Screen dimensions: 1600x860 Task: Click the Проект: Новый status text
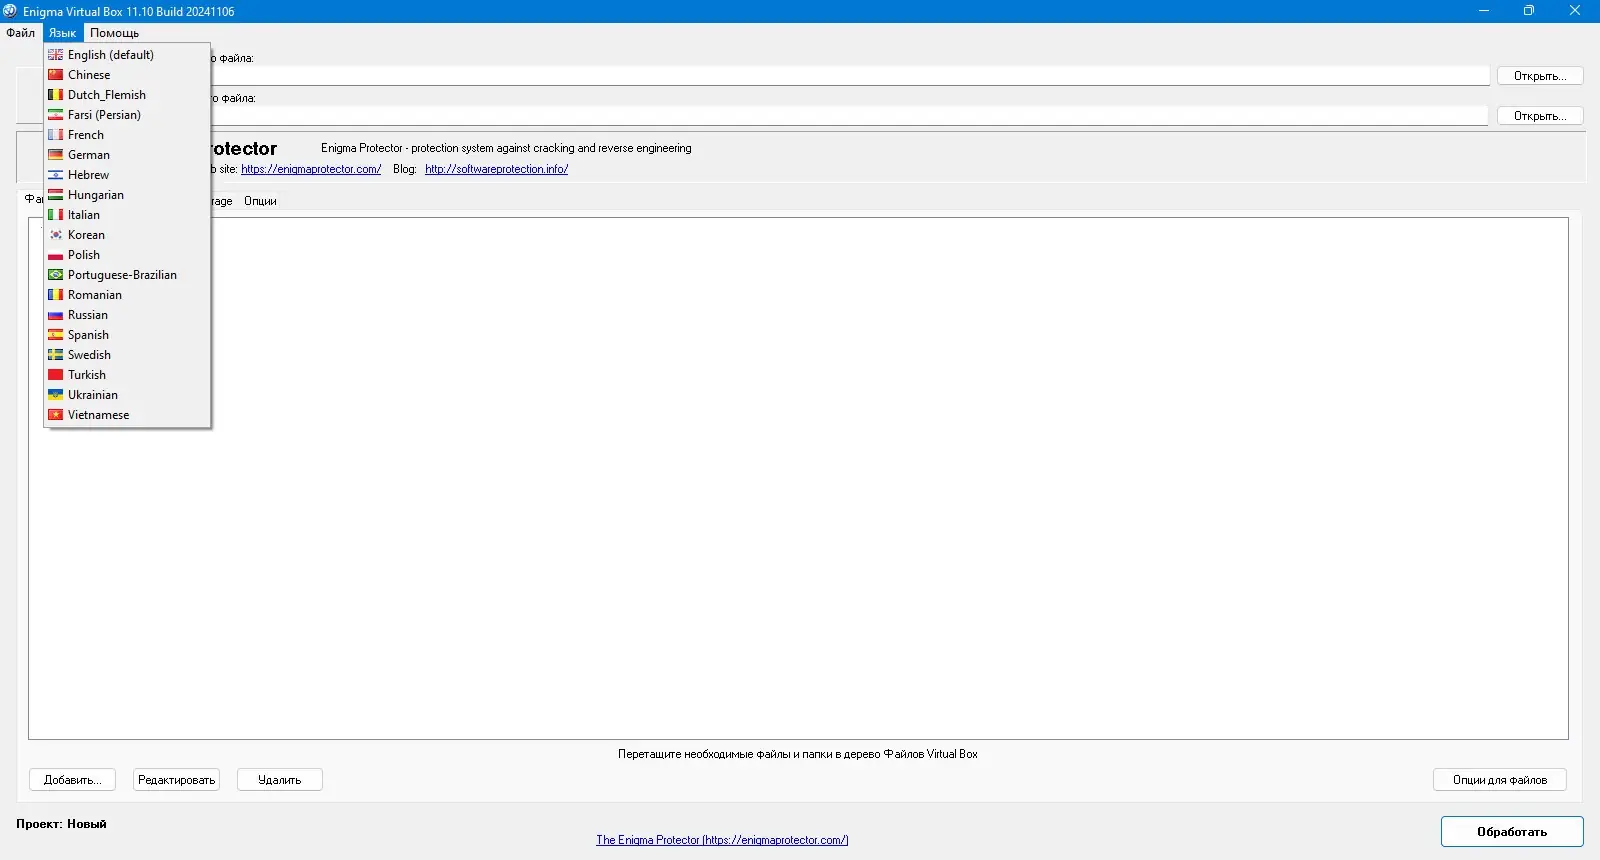pyautogui.click(x=61, y=824)
